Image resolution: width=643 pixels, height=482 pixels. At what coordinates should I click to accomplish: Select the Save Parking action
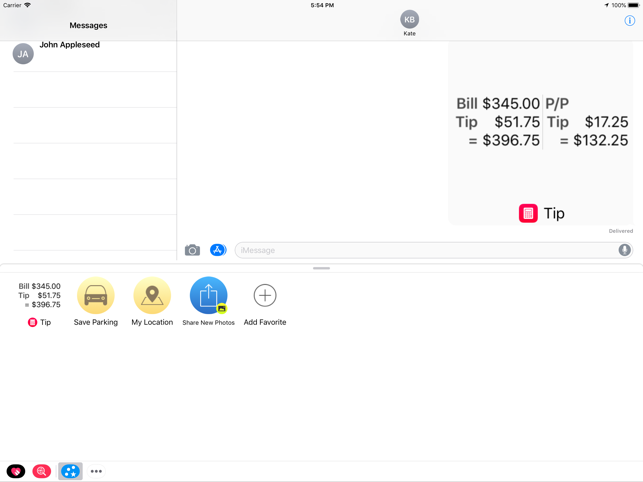coord(96,302)
